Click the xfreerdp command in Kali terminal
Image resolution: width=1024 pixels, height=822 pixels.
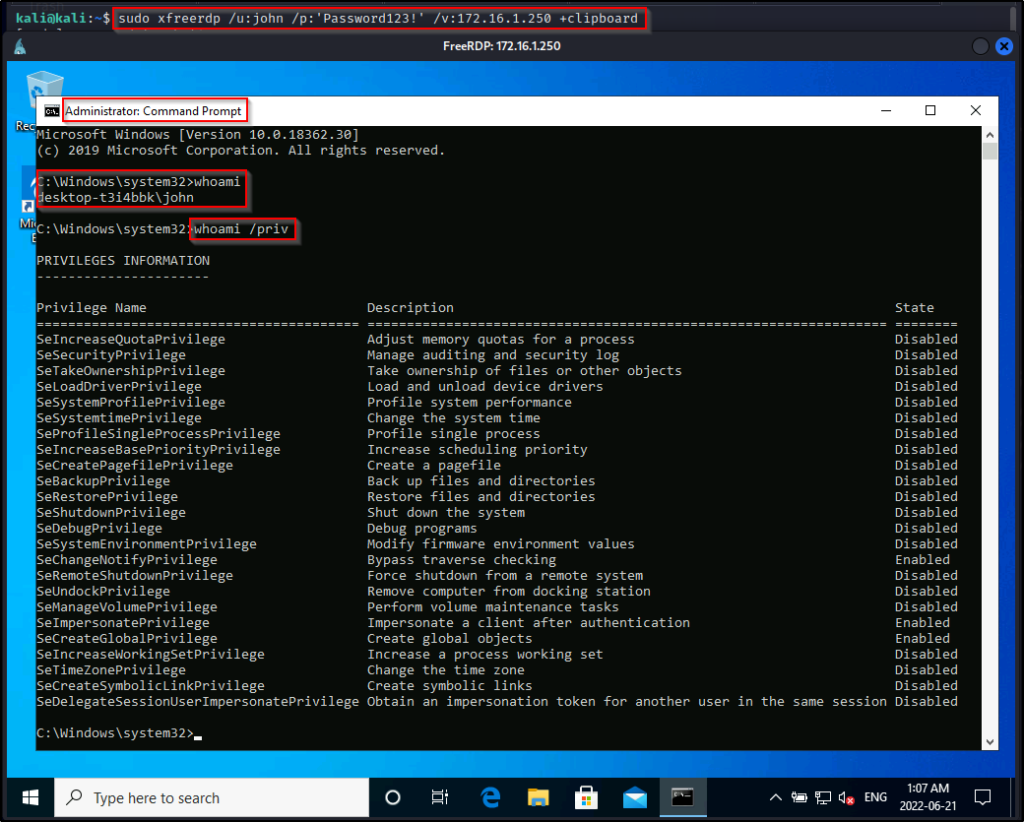pyautogui.click(x=378, y=18)
